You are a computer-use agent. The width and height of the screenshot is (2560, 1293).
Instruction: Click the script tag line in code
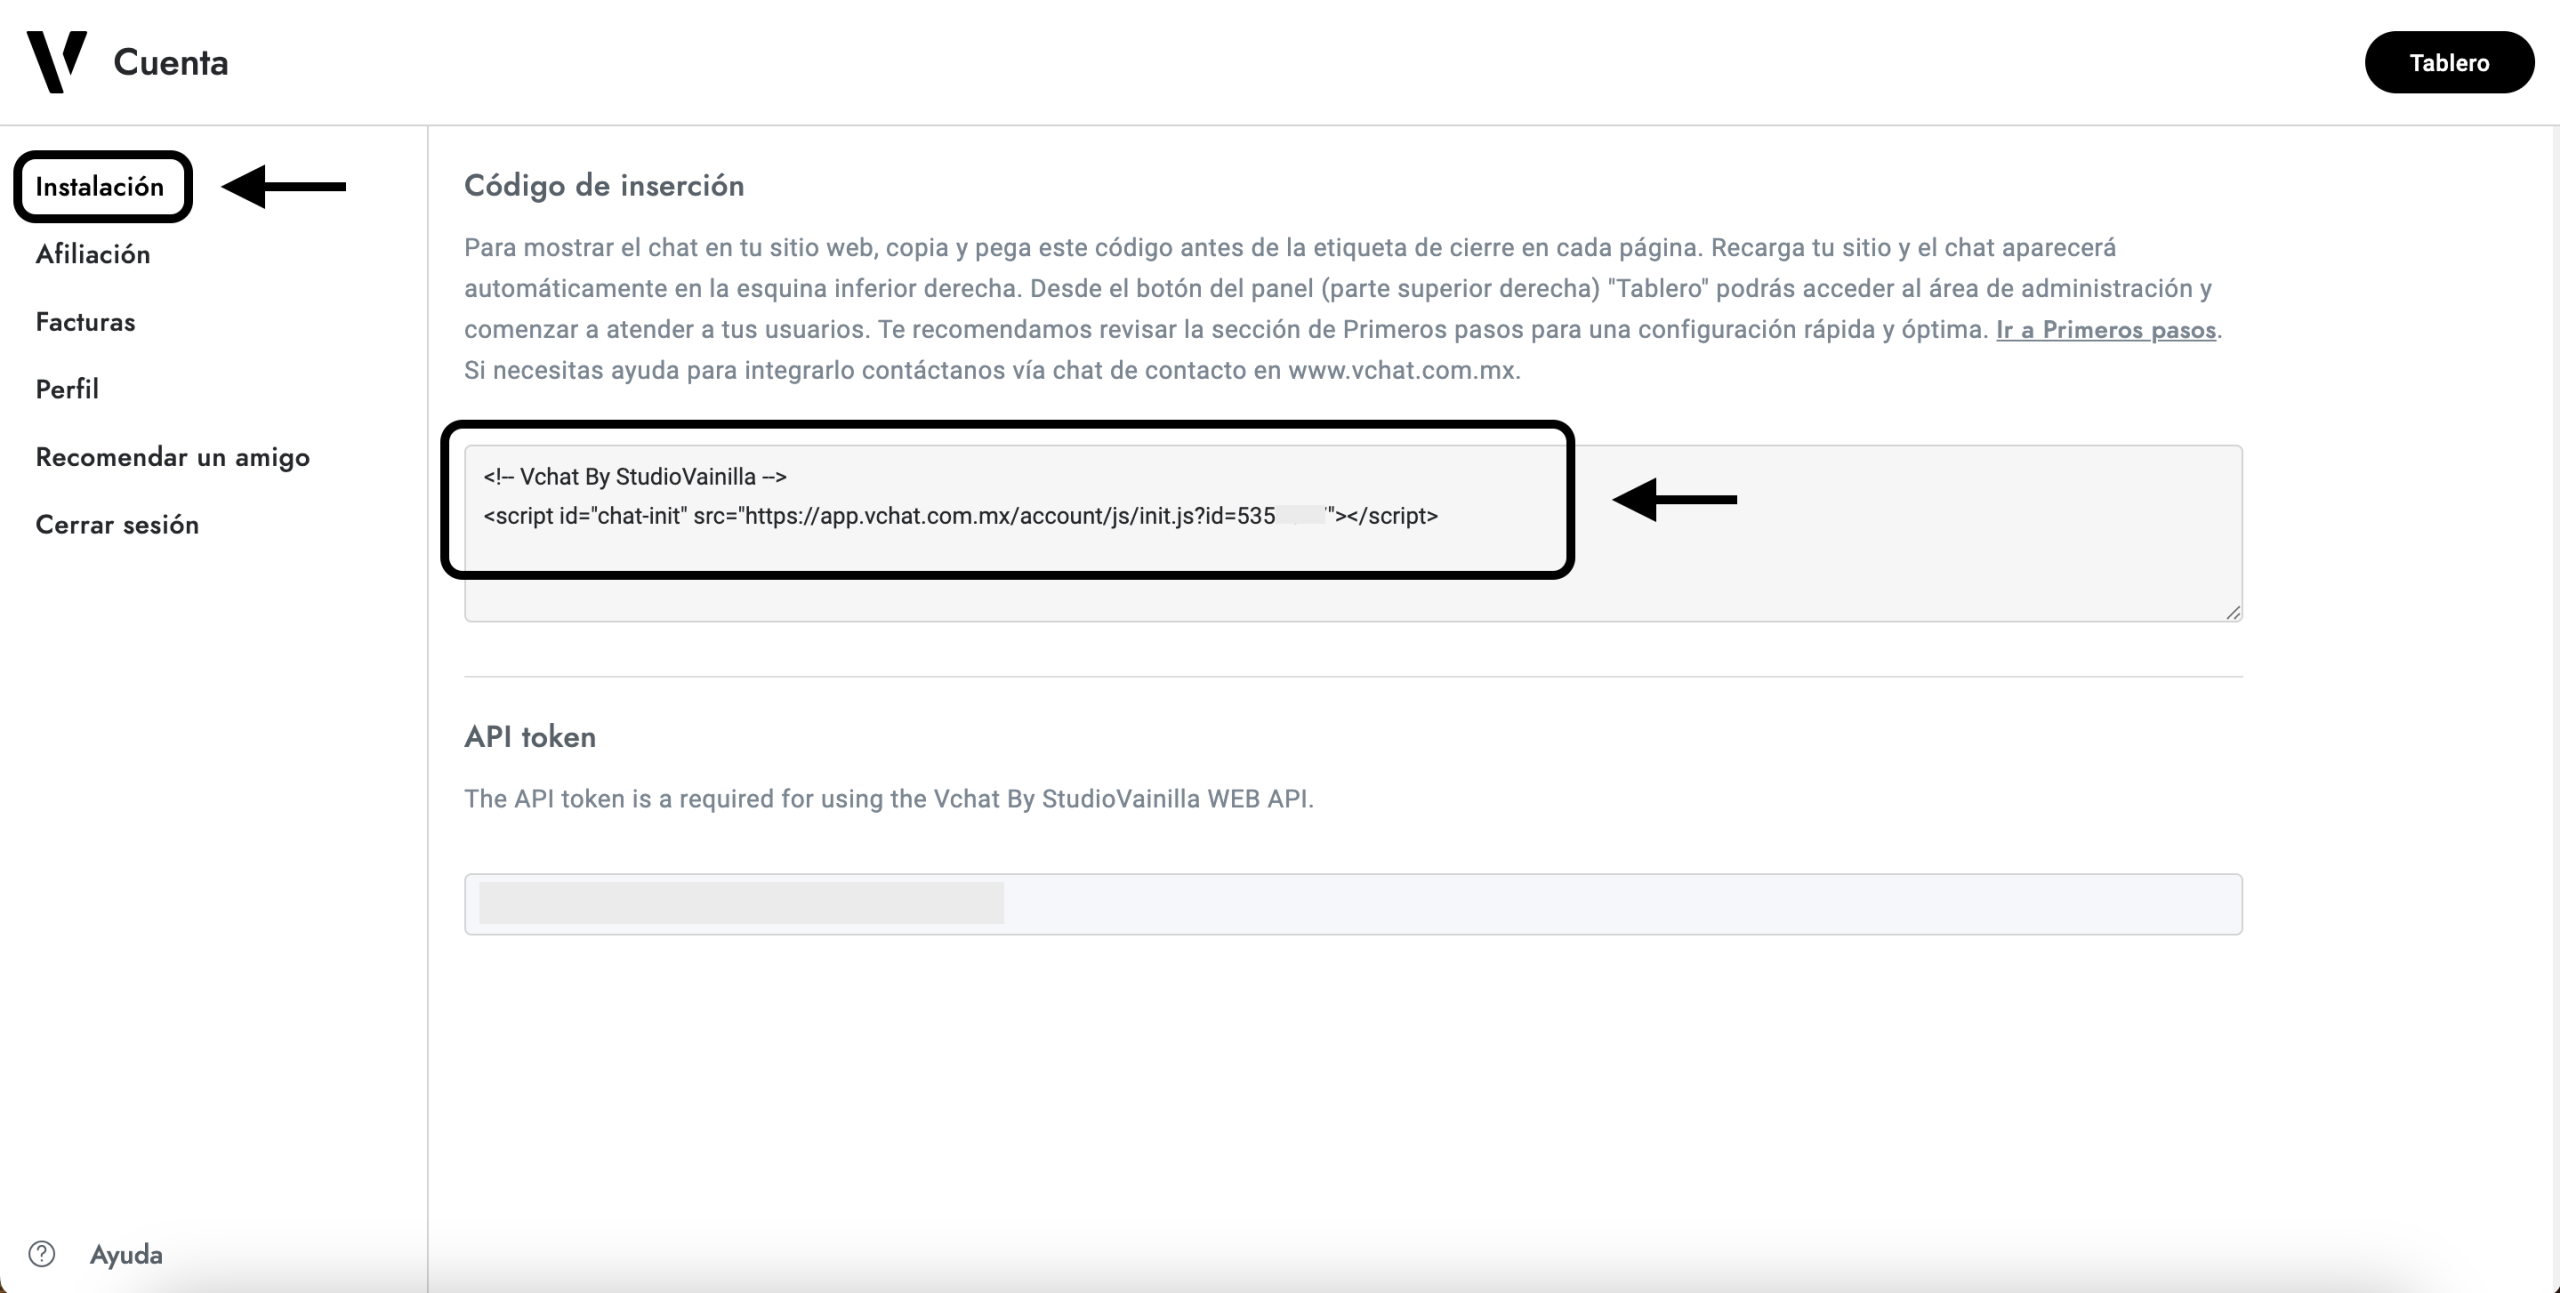pos(960,516)
